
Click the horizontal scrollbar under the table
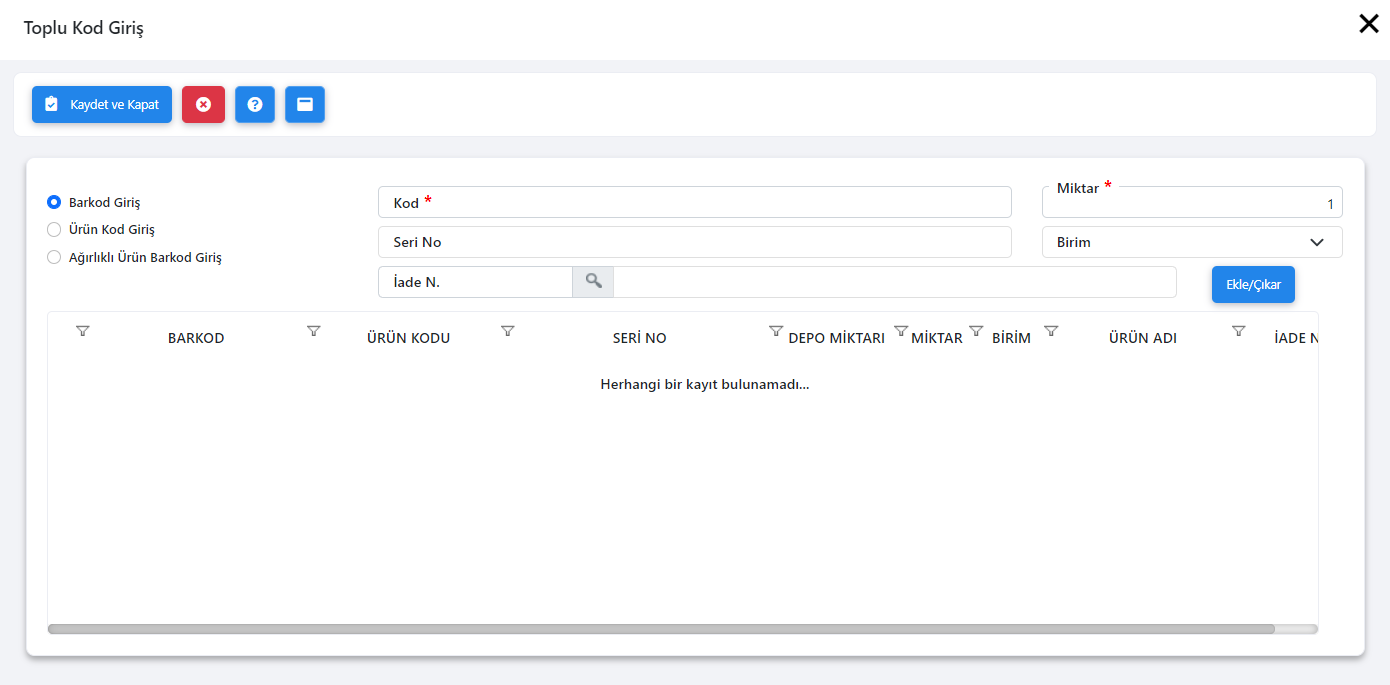coord(660,629)
